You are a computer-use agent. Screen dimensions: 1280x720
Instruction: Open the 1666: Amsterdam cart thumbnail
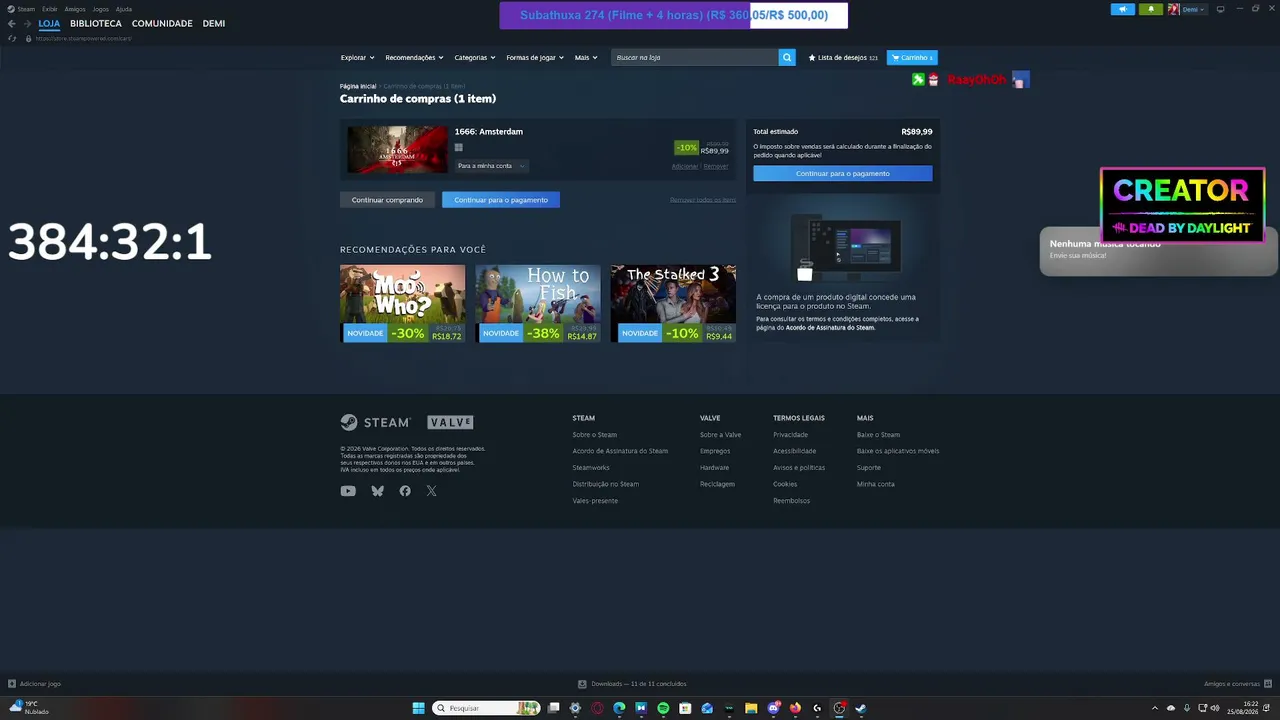pyautogui.click(x=397, y=149)
